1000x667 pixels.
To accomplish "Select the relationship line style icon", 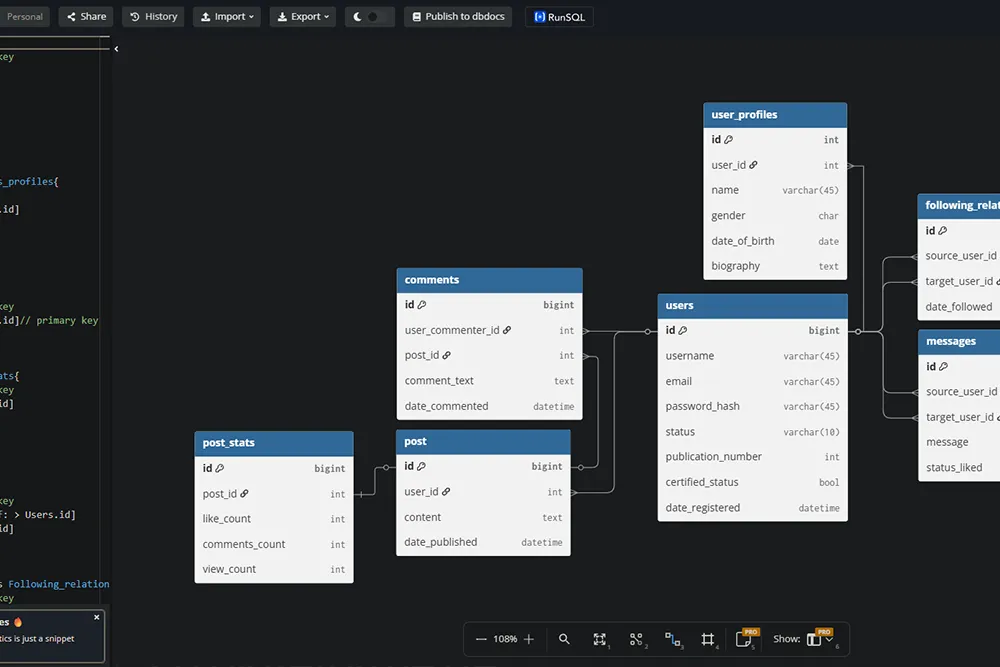I will tap(672, 639).
